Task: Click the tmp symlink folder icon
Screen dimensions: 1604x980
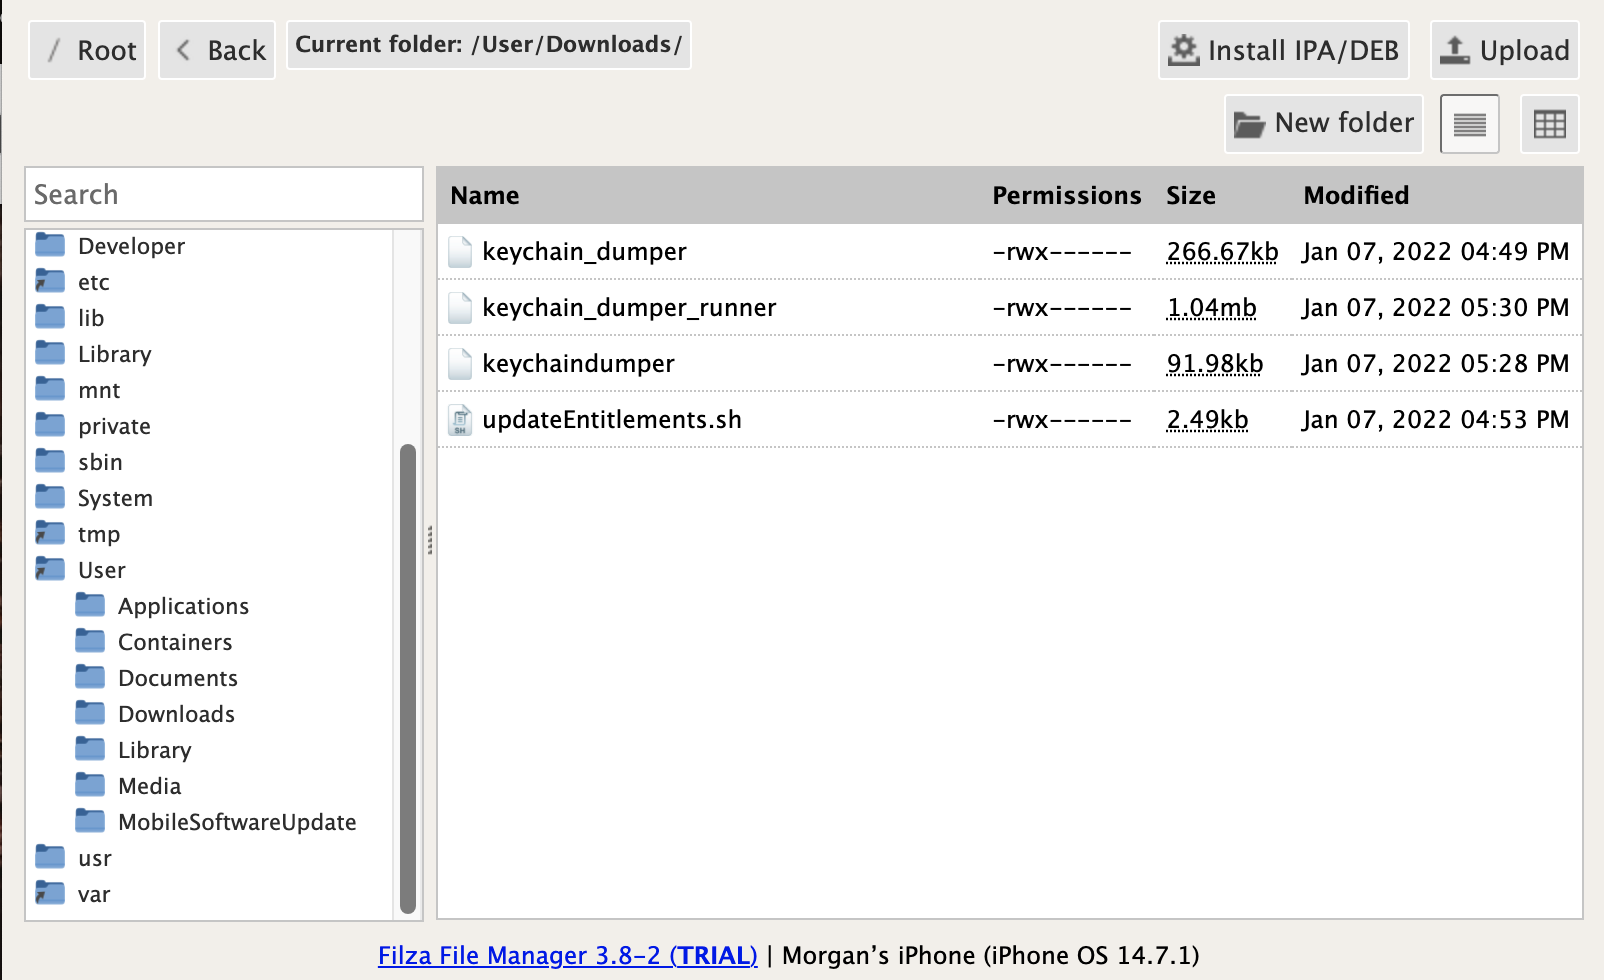Action: (50, 533)
